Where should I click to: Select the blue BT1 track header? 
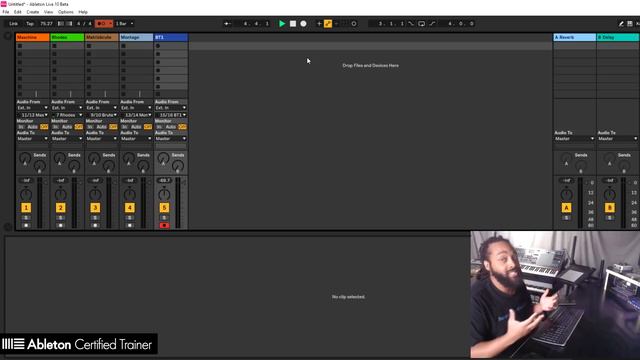(171, 37)
